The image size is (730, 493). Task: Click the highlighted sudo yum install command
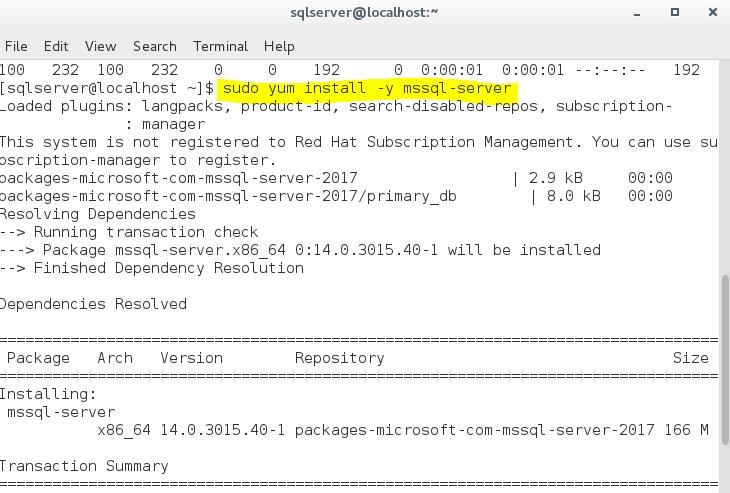point(367,88)
